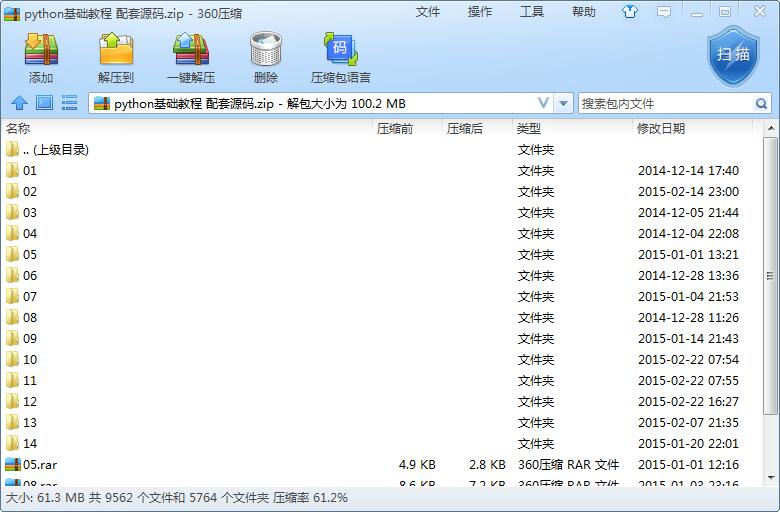This screenshot has width=780, height=512.
Task: Click the 4.9 KB size of 05.rar
Action: 417,464
